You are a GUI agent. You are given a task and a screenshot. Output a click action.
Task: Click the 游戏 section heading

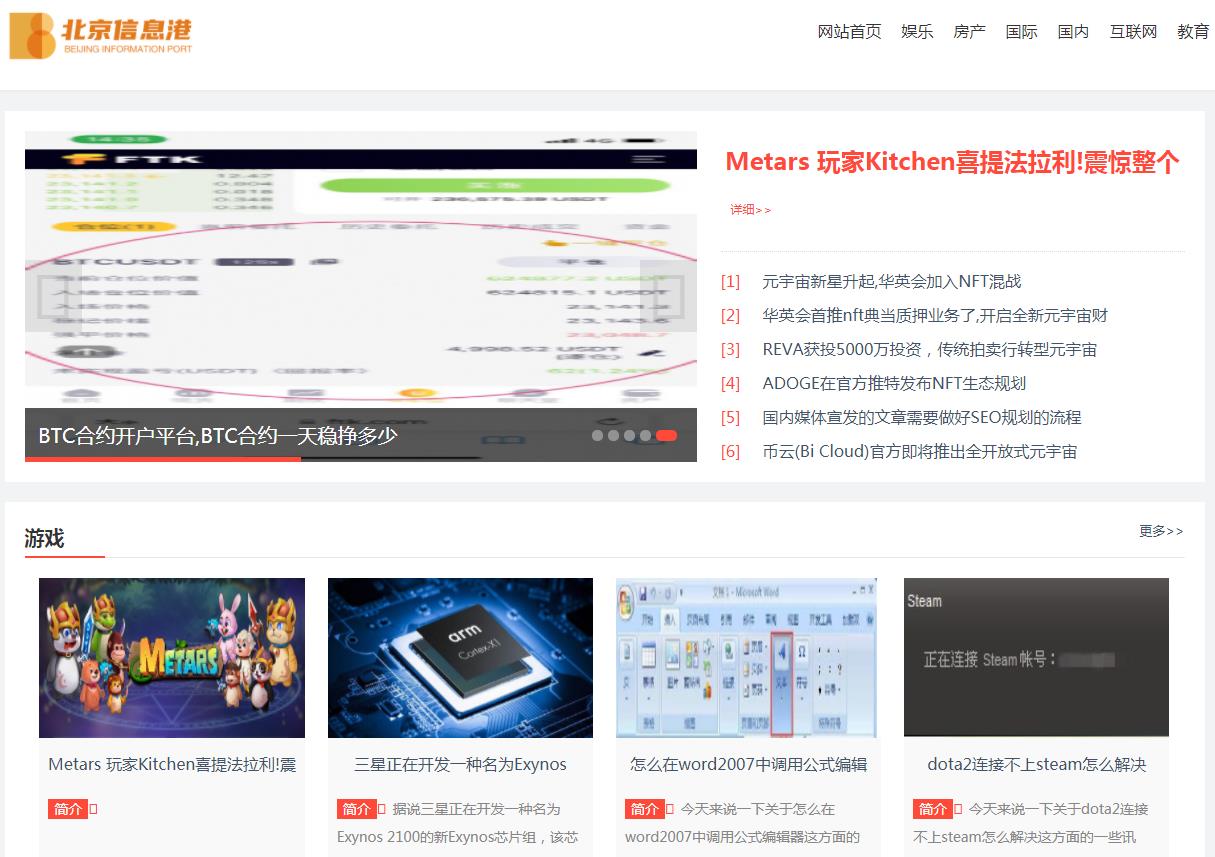pyautogui.click(x=44, y=539)
